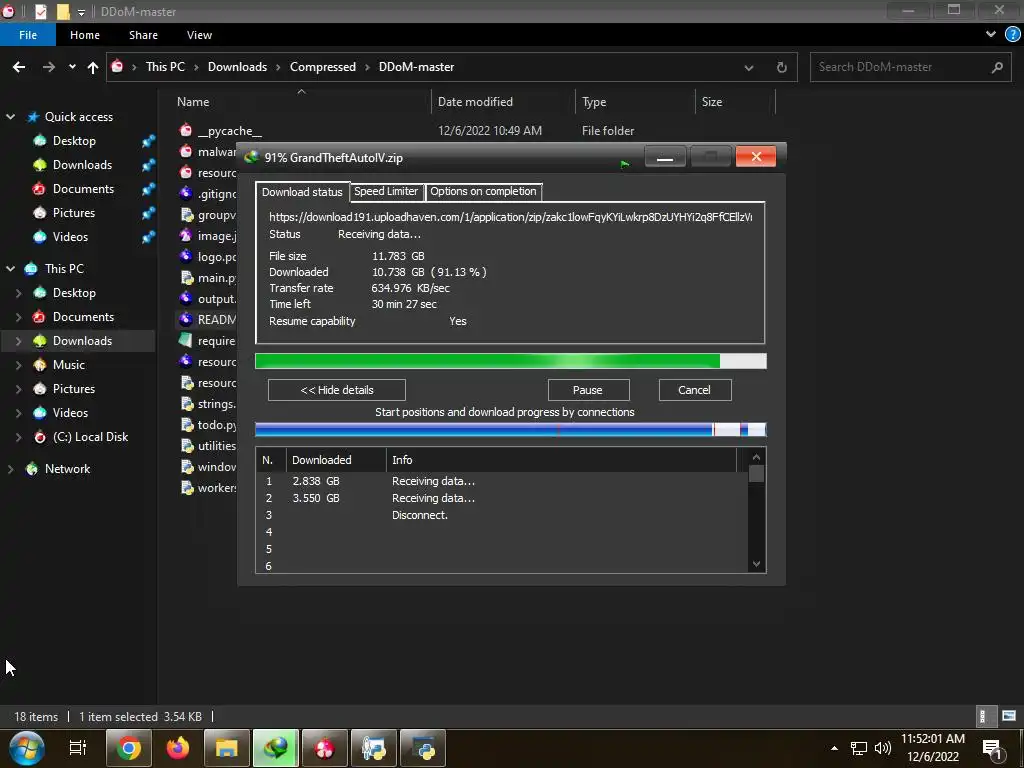Switch to Options on completion tab
This screenshot has width=1024, height=768.
coord(483,191)
